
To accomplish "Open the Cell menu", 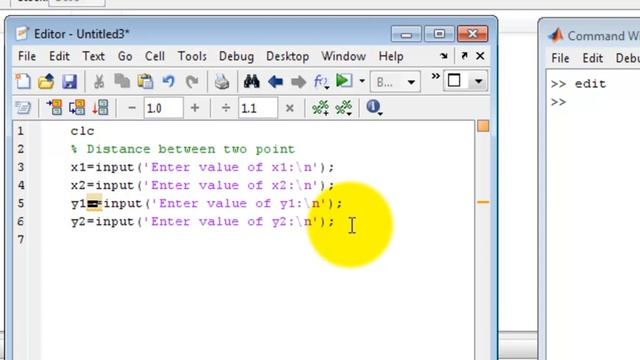I will [155, 56].
